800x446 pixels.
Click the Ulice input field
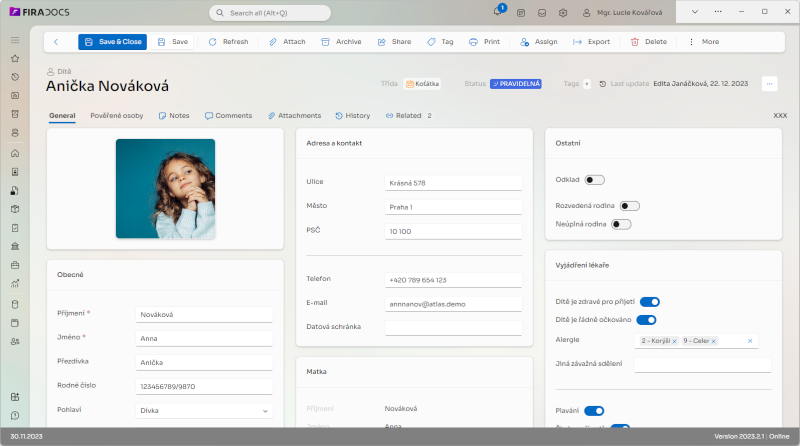click(x=454, y=183)
